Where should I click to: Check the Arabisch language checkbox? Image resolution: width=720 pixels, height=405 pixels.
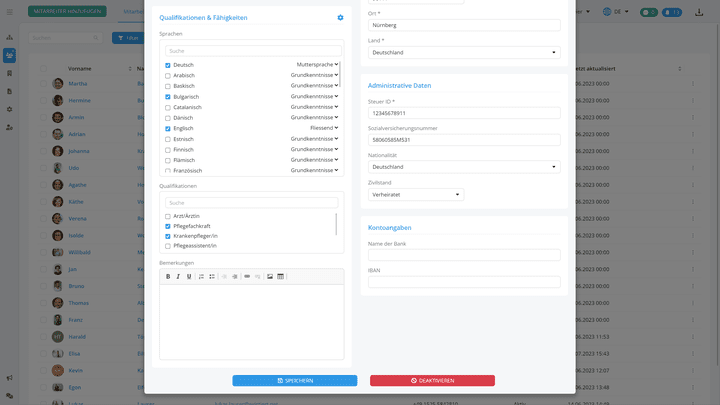tap(168, 75)
